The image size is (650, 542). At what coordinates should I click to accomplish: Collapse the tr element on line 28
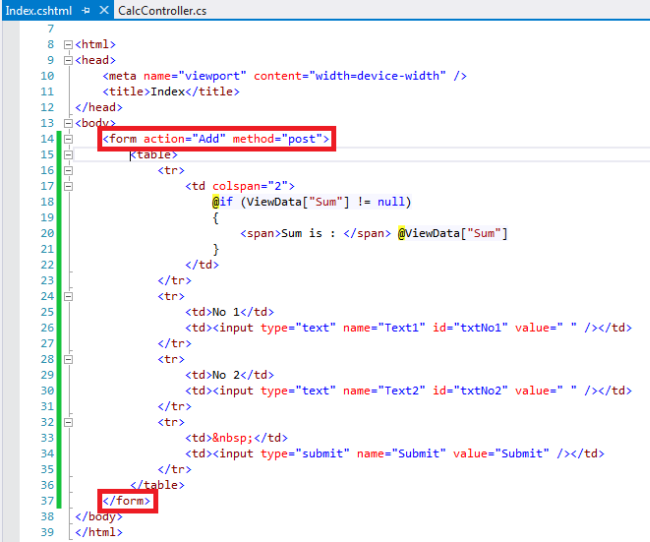[68, 359]
